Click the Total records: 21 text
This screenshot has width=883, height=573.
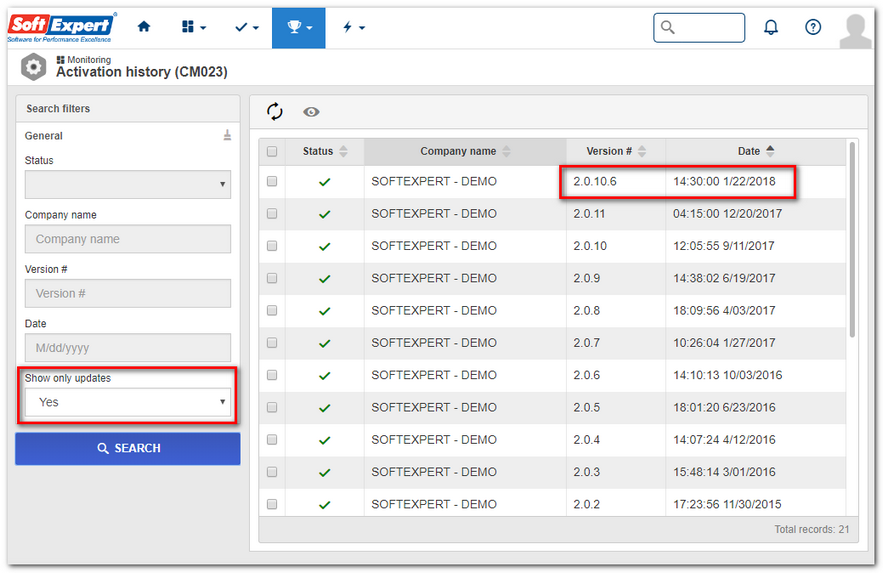(x=811, y=529)
